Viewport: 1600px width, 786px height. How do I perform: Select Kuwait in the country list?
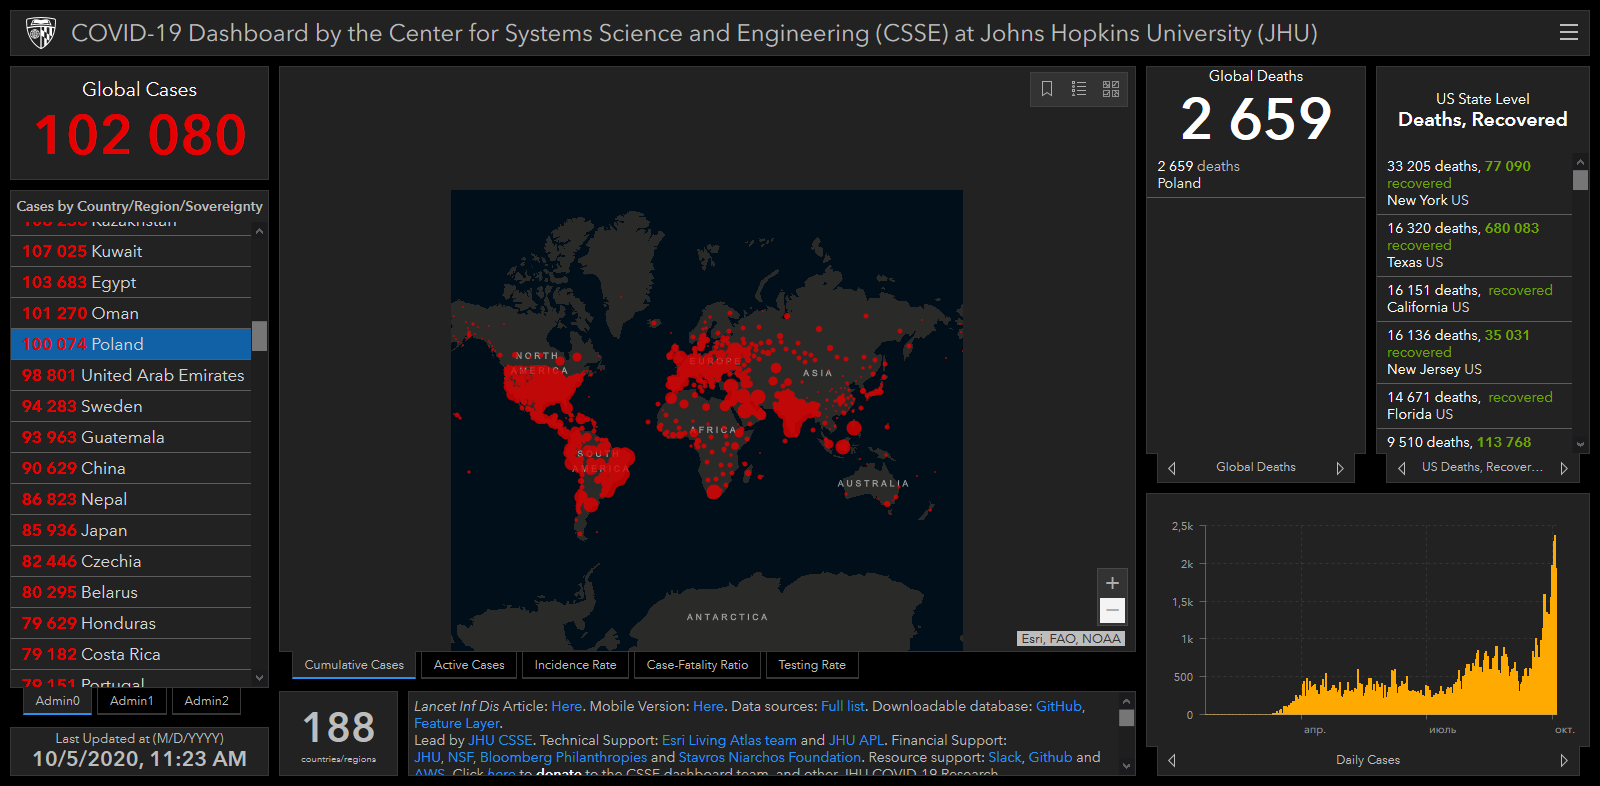pyautogui.click(x=131, y=251)
